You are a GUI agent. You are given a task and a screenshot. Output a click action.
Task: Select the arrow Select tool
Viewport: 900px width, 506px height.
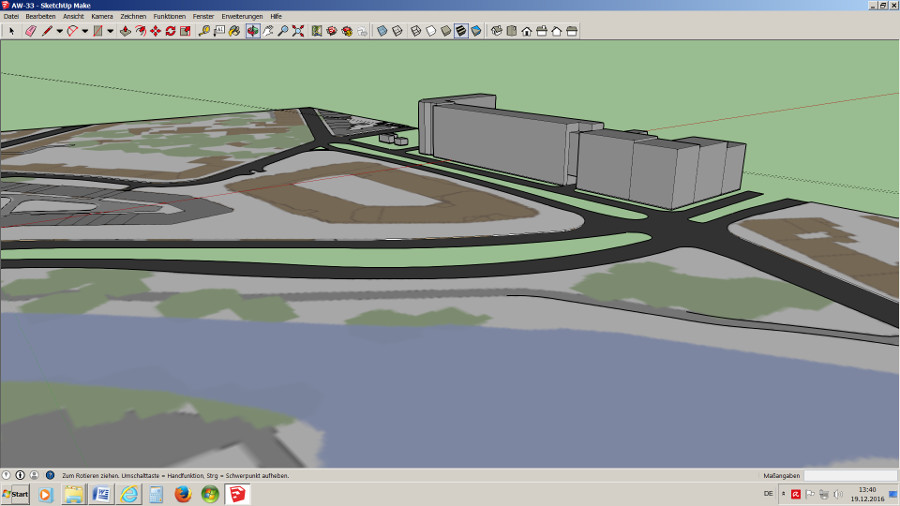[x=12, y=31]
